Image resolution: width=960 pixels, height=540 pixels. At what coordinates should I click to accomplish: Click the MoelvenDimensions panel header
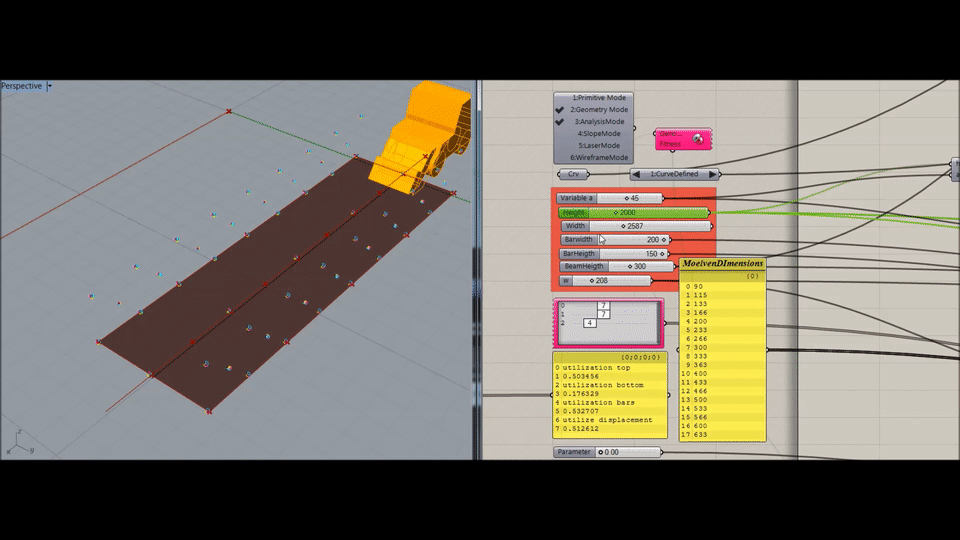pyautogui.click(x=722, y=264)
